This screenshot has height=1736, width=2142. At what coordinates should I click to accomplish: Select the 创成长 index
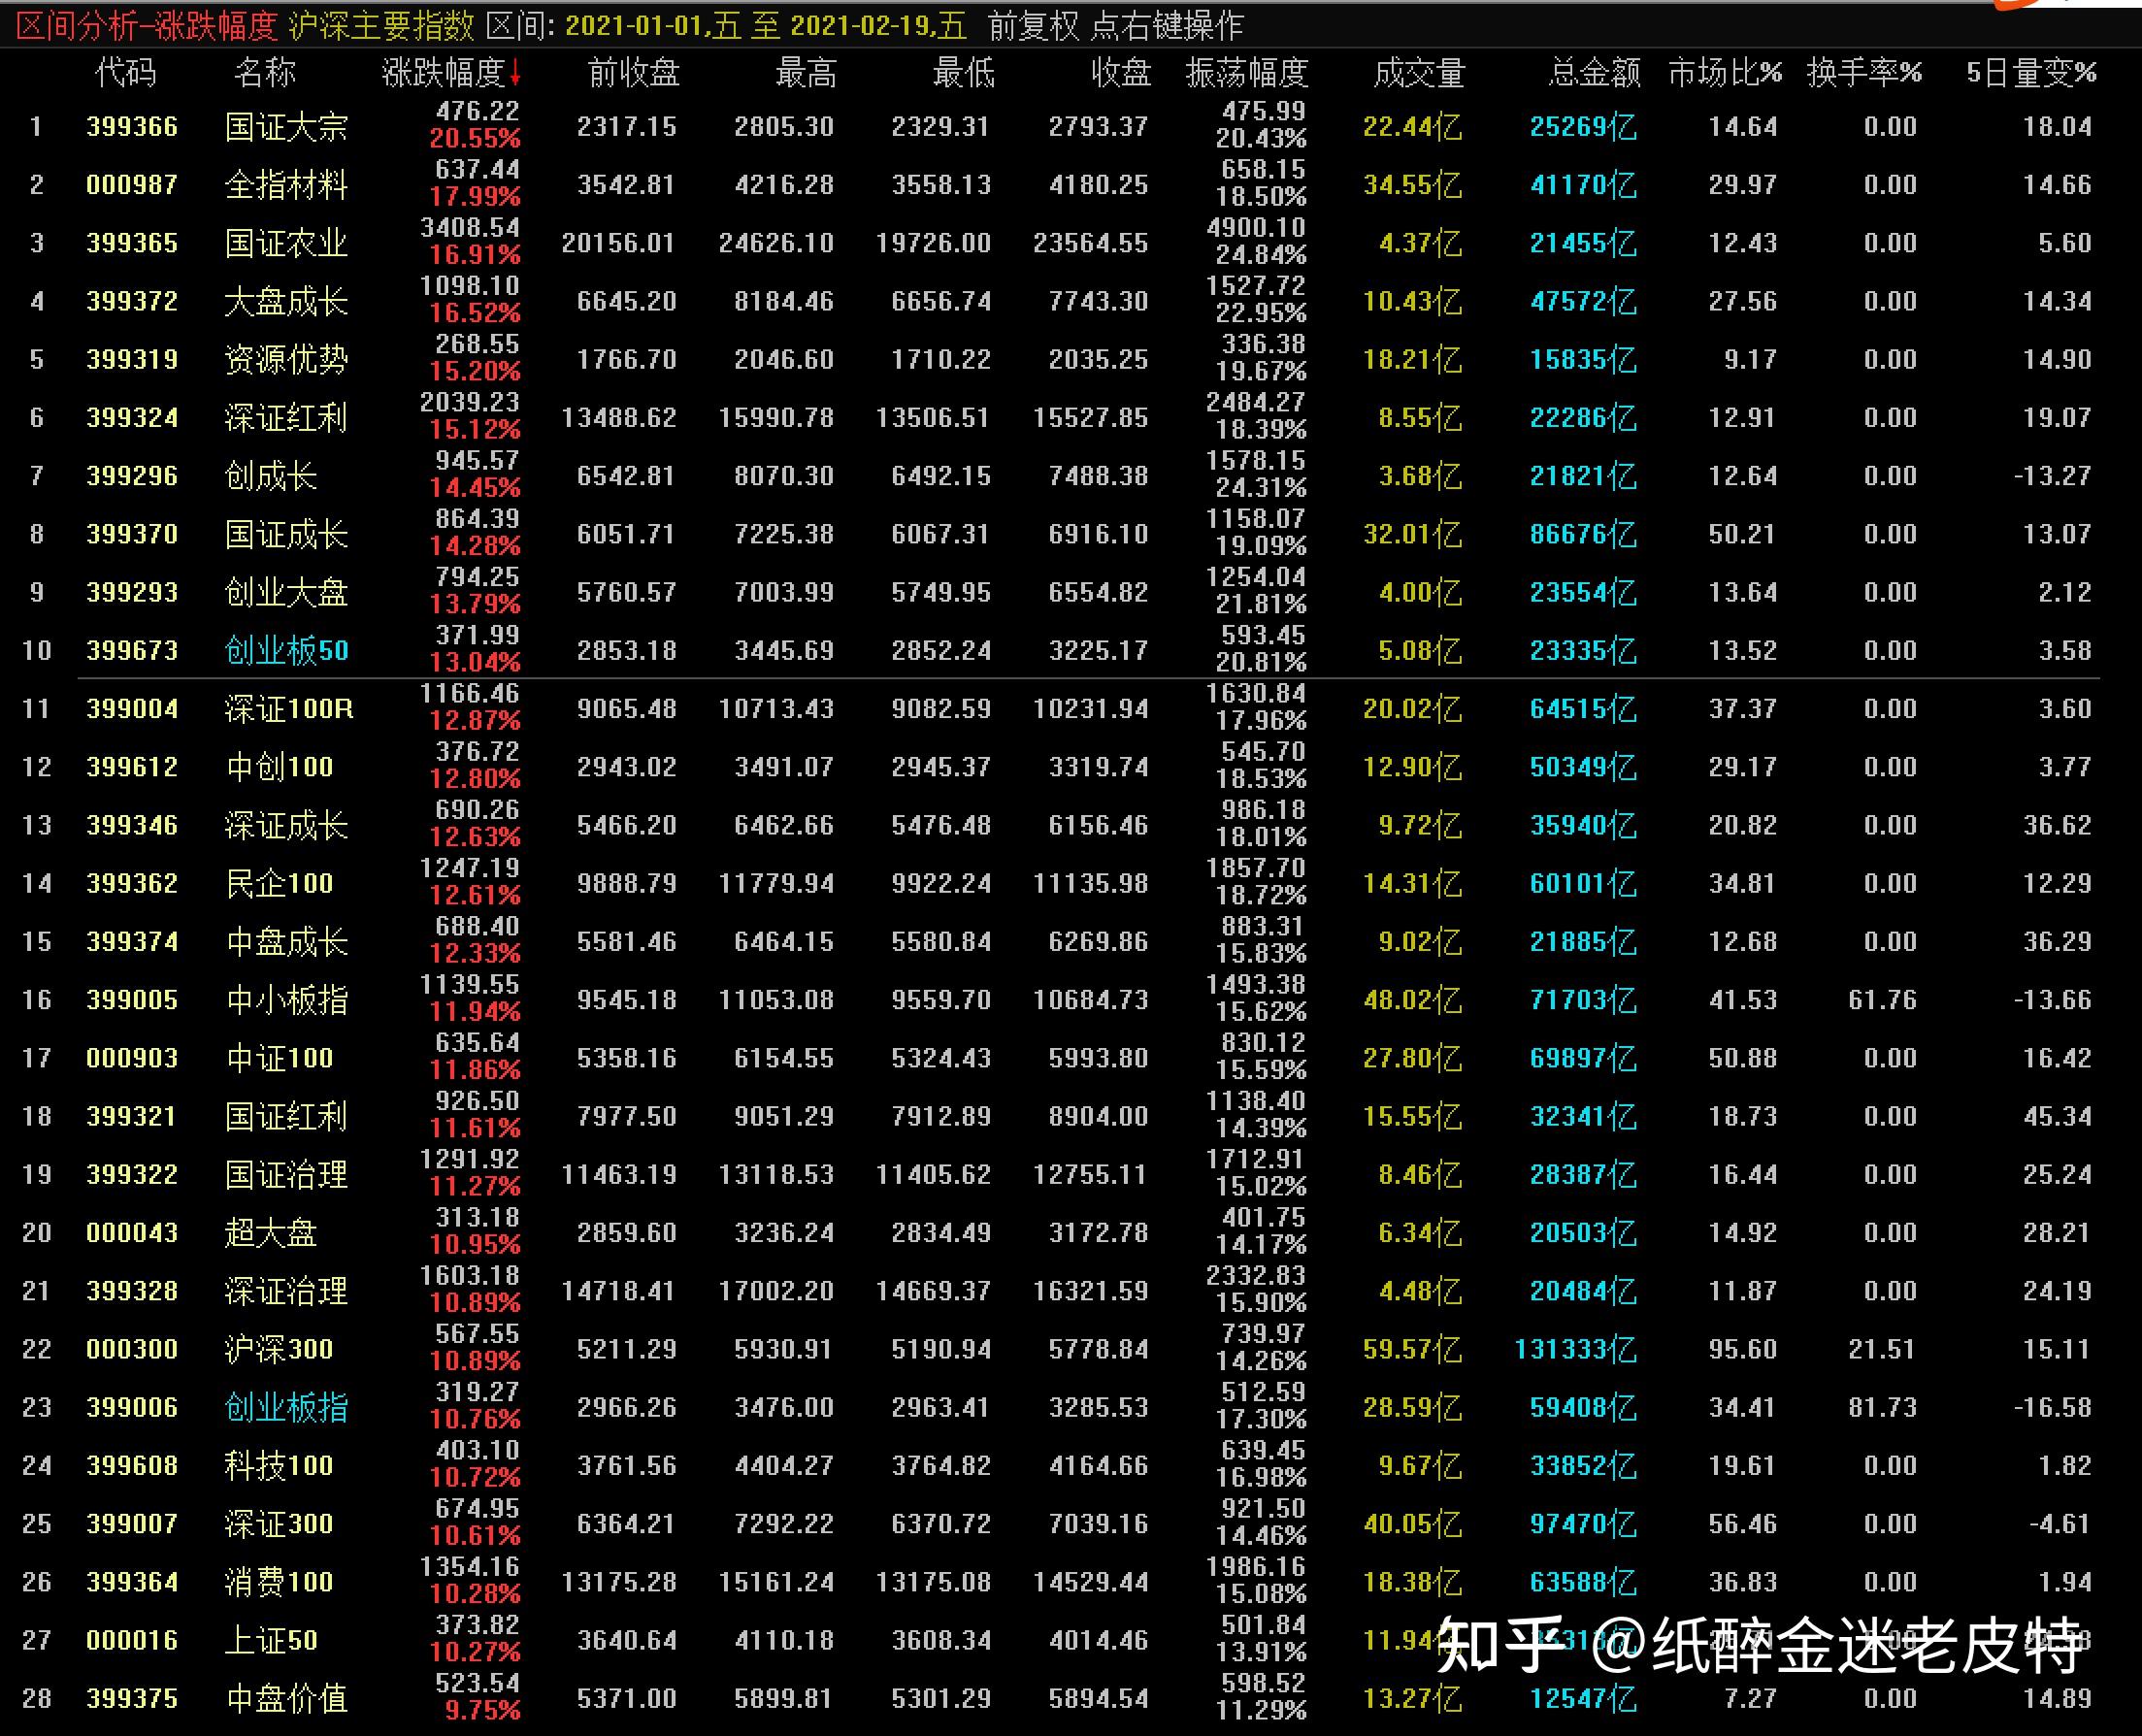coord(271,476)
